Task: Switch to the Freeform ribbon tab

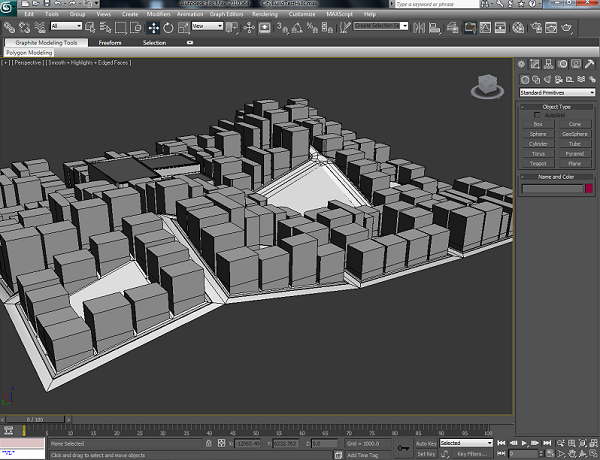Action: tap(110, 43)
